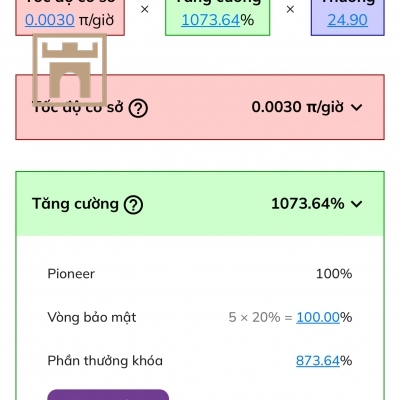Open the 0.0030 base rate link
The width and height of the screenshot is (400, 400).
click(x=50, y=20)
